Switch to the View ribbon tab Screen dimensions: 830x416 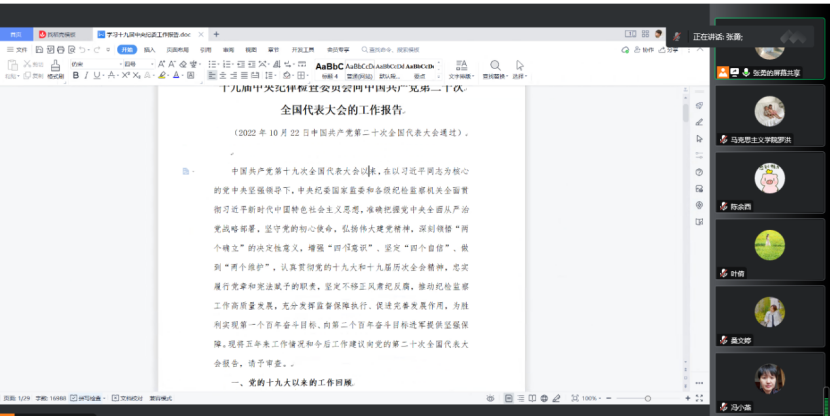coord(251,50)
